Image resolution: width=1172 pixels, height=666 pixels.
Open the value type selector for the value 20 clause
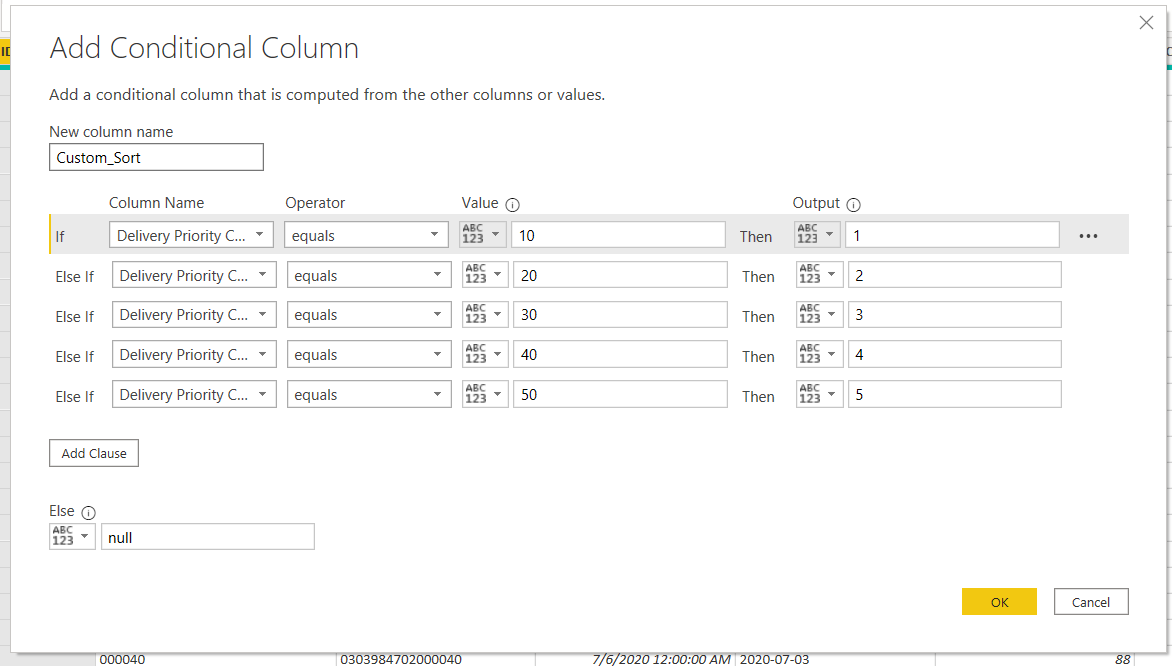485,274
